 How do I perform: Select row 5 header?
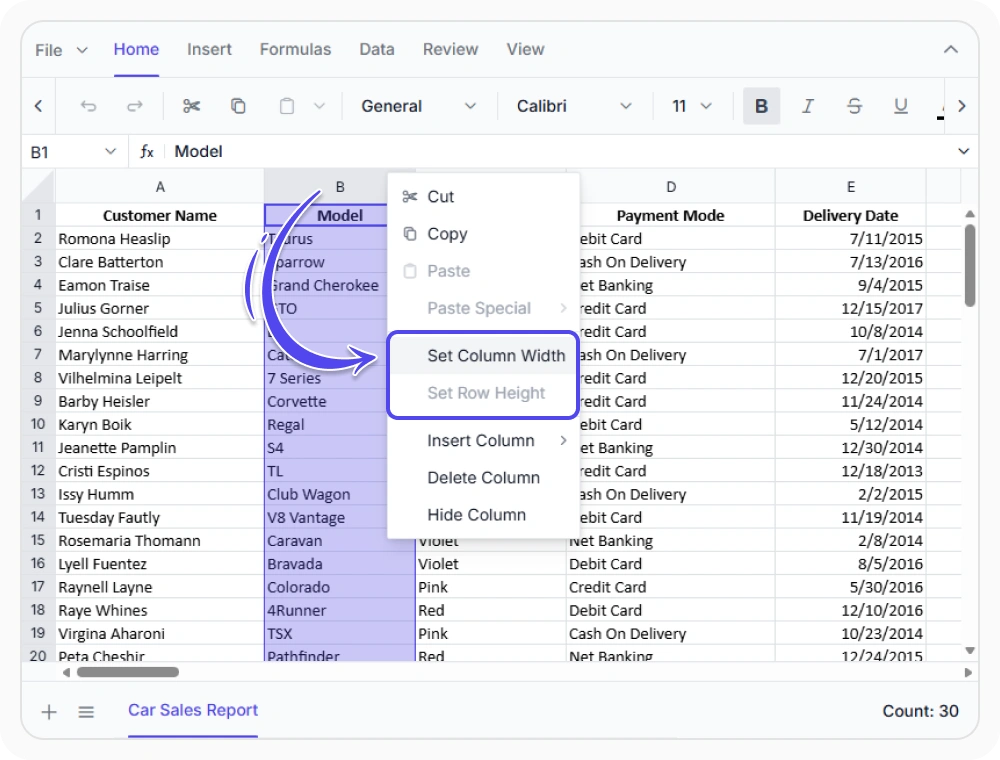tap(38, 308)
